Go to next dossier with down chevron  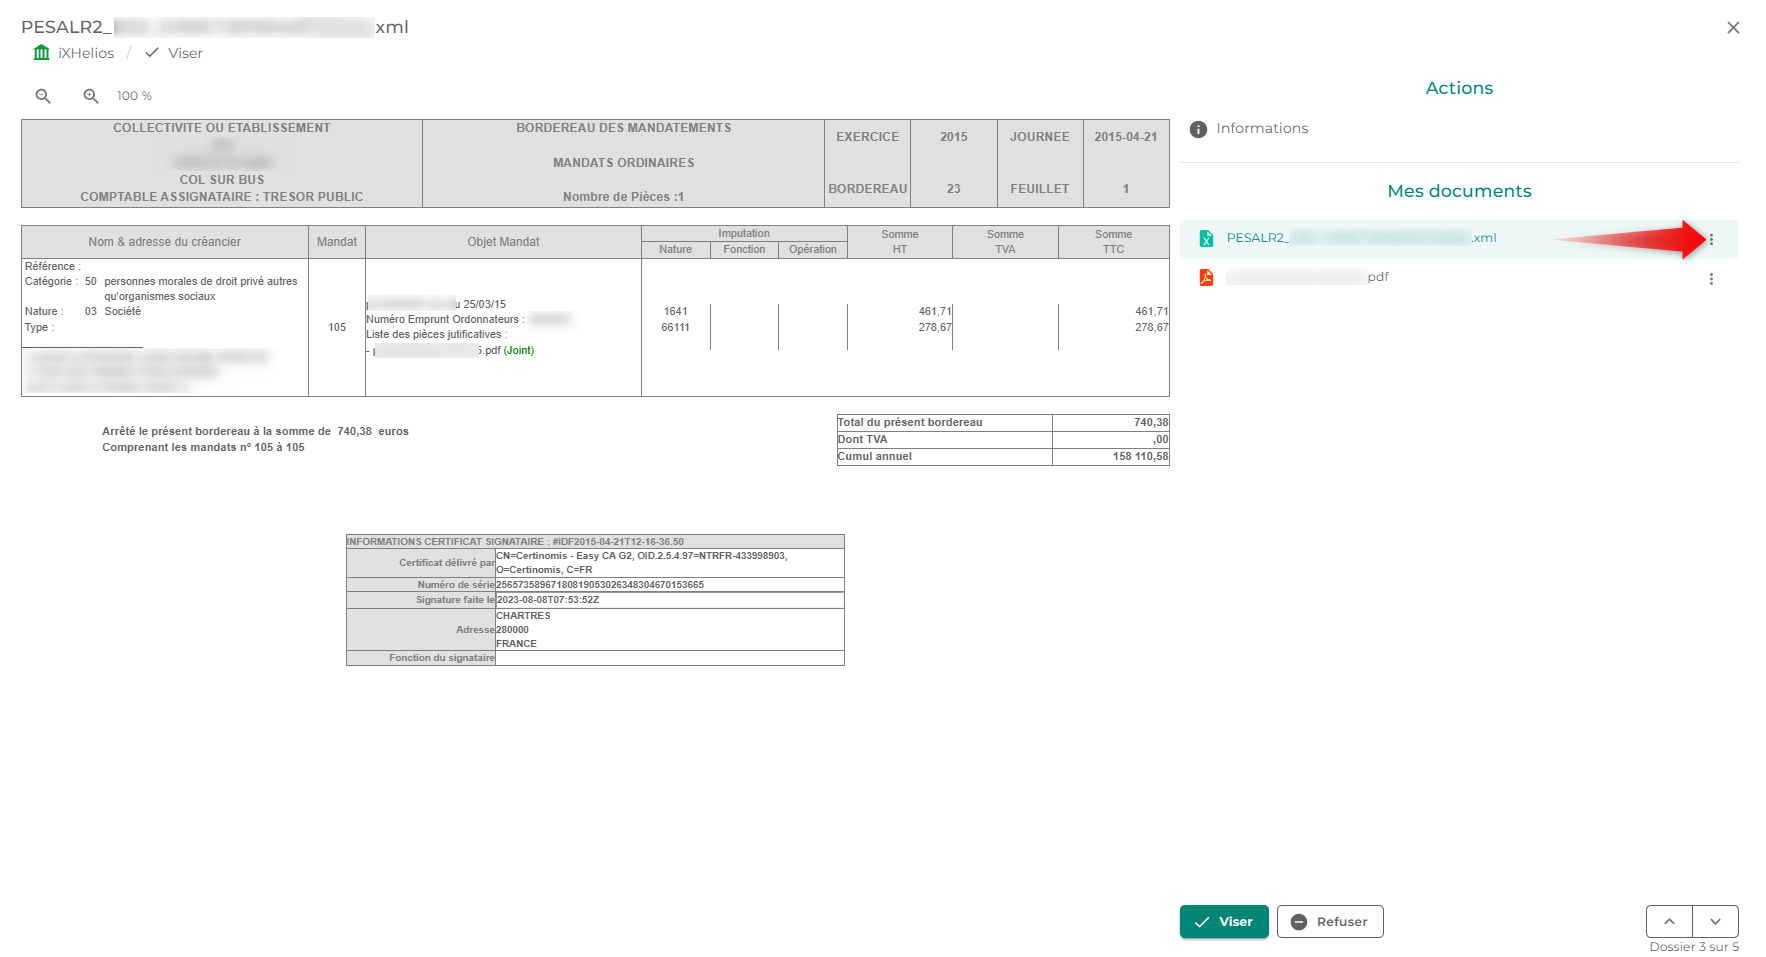click(x=1715, y=921)
